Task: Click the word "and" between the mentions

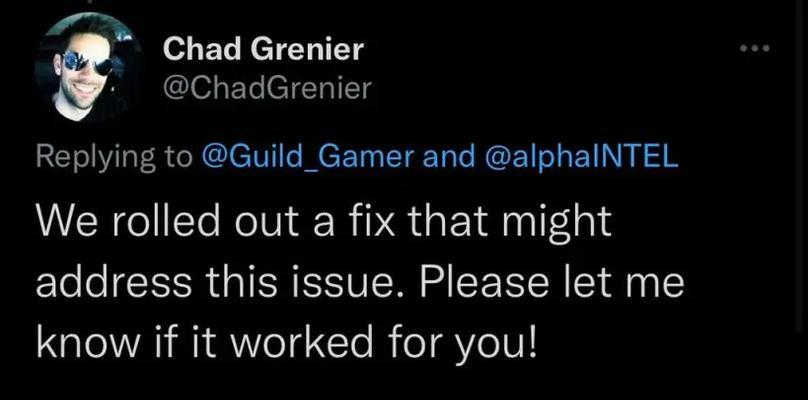Action: point(450,157)
